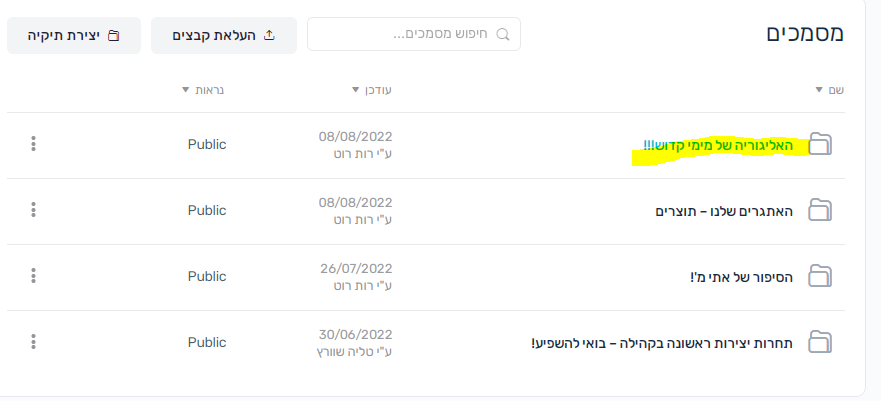
Task: Click the העלאת קבצים upload button
Action: click(224, 35)
